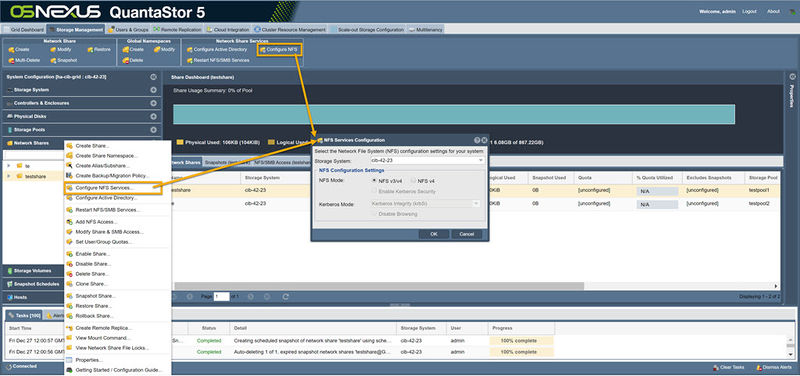Viewport: 800px width, 376px height.
Task: Open the Remote Replication tab
Action: [178, 30]
